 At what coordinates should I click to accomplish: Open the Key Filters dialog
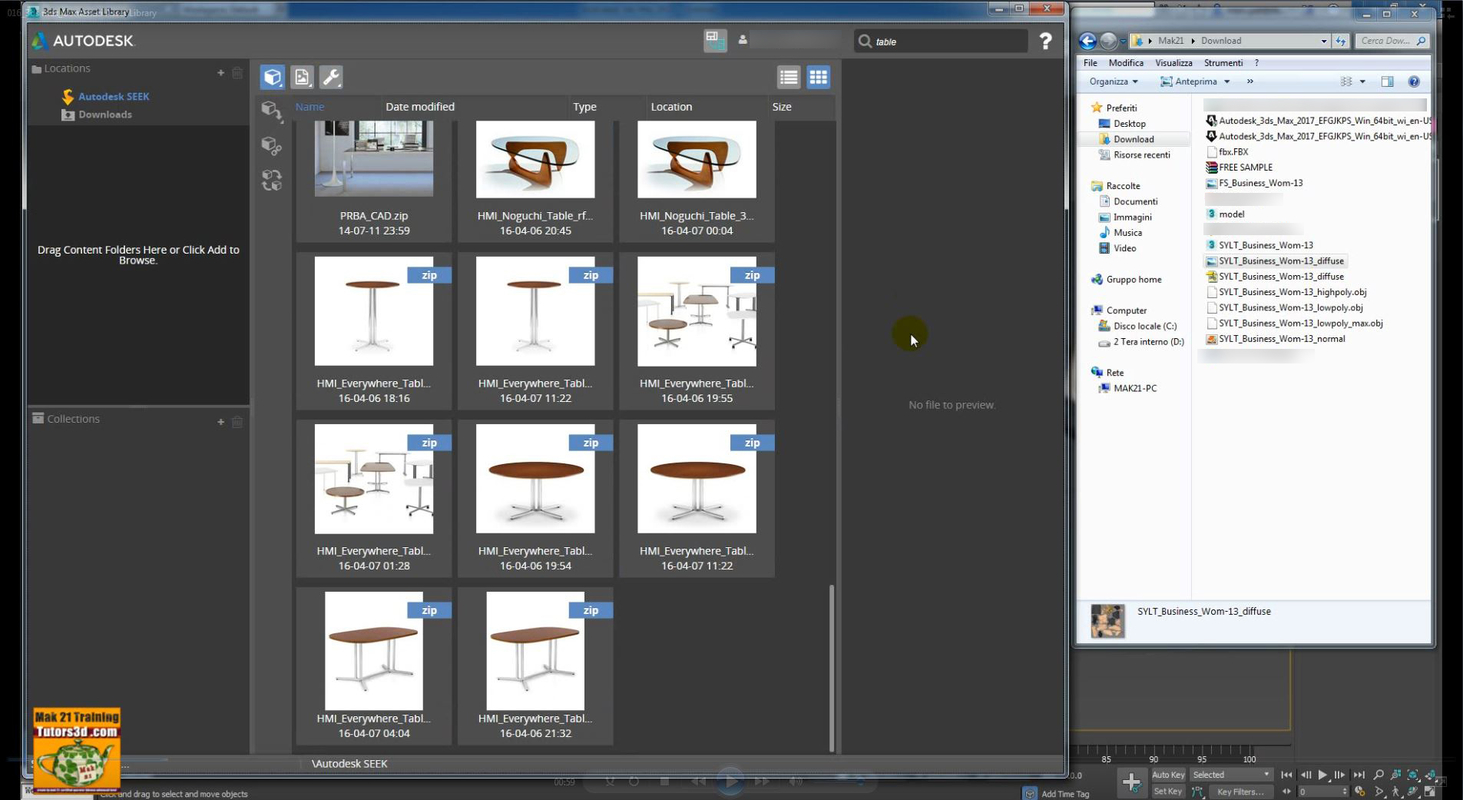[x=1241, y=791]
